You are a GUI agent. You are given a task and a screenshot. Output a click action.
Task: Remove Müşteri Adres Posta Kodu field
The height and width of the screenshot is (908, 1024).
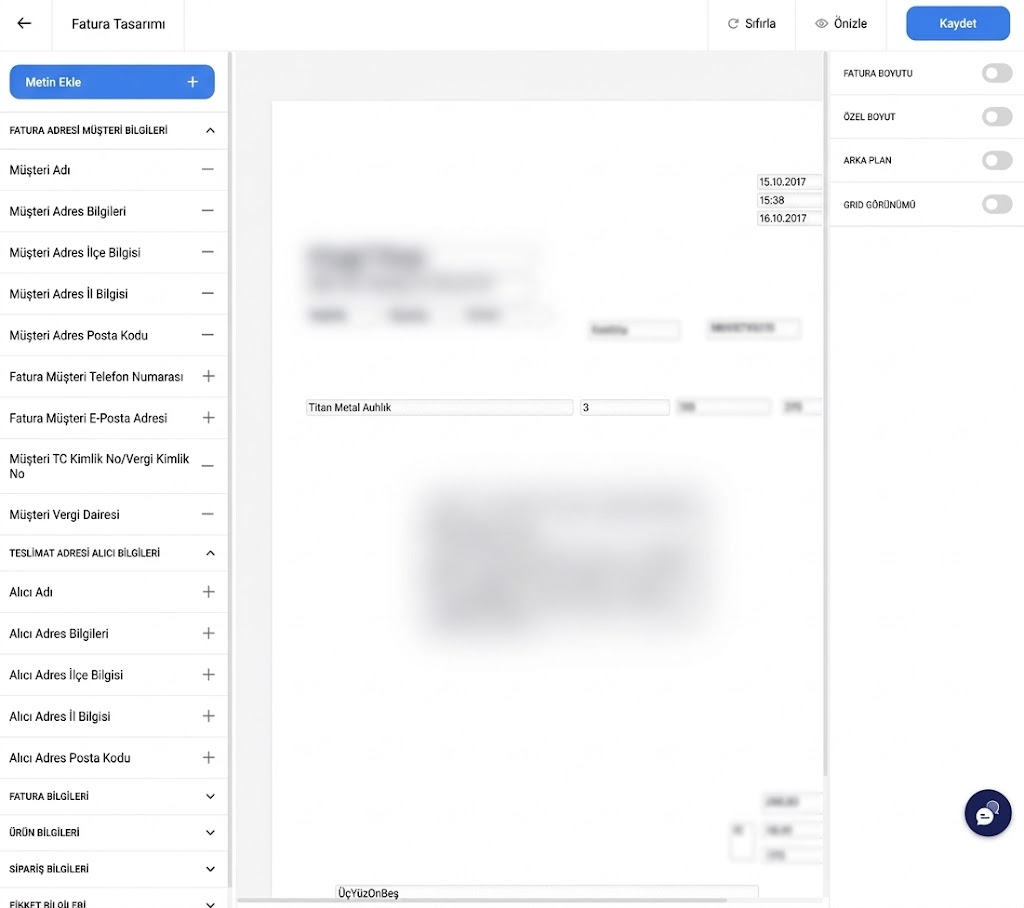pos(208,335)
